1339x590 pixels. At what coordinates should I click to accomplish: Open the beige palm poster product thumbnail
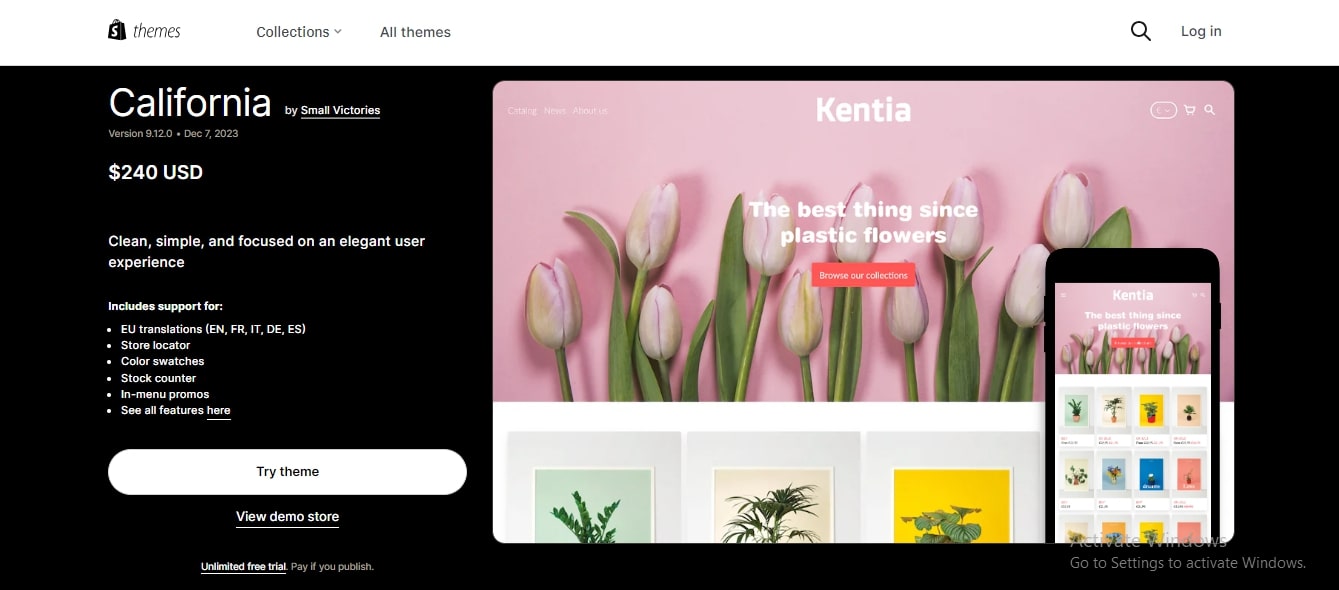point(773,487)
